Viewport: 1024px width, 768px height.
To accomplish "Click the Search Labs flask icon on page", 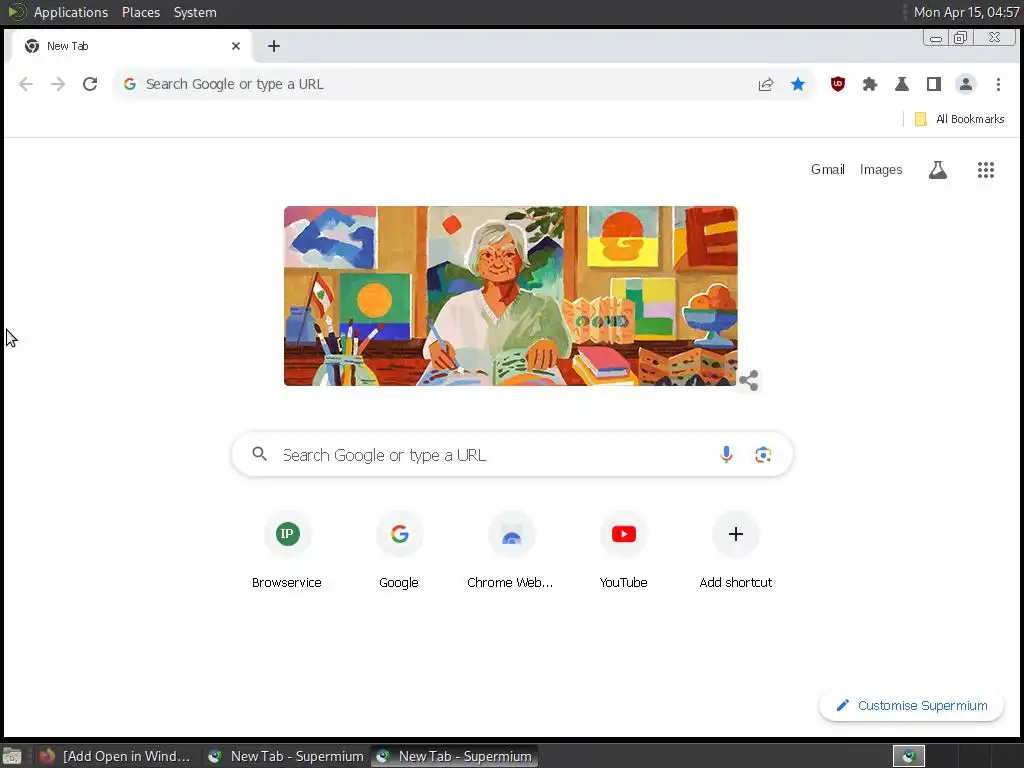I will [x=938, y=170].
